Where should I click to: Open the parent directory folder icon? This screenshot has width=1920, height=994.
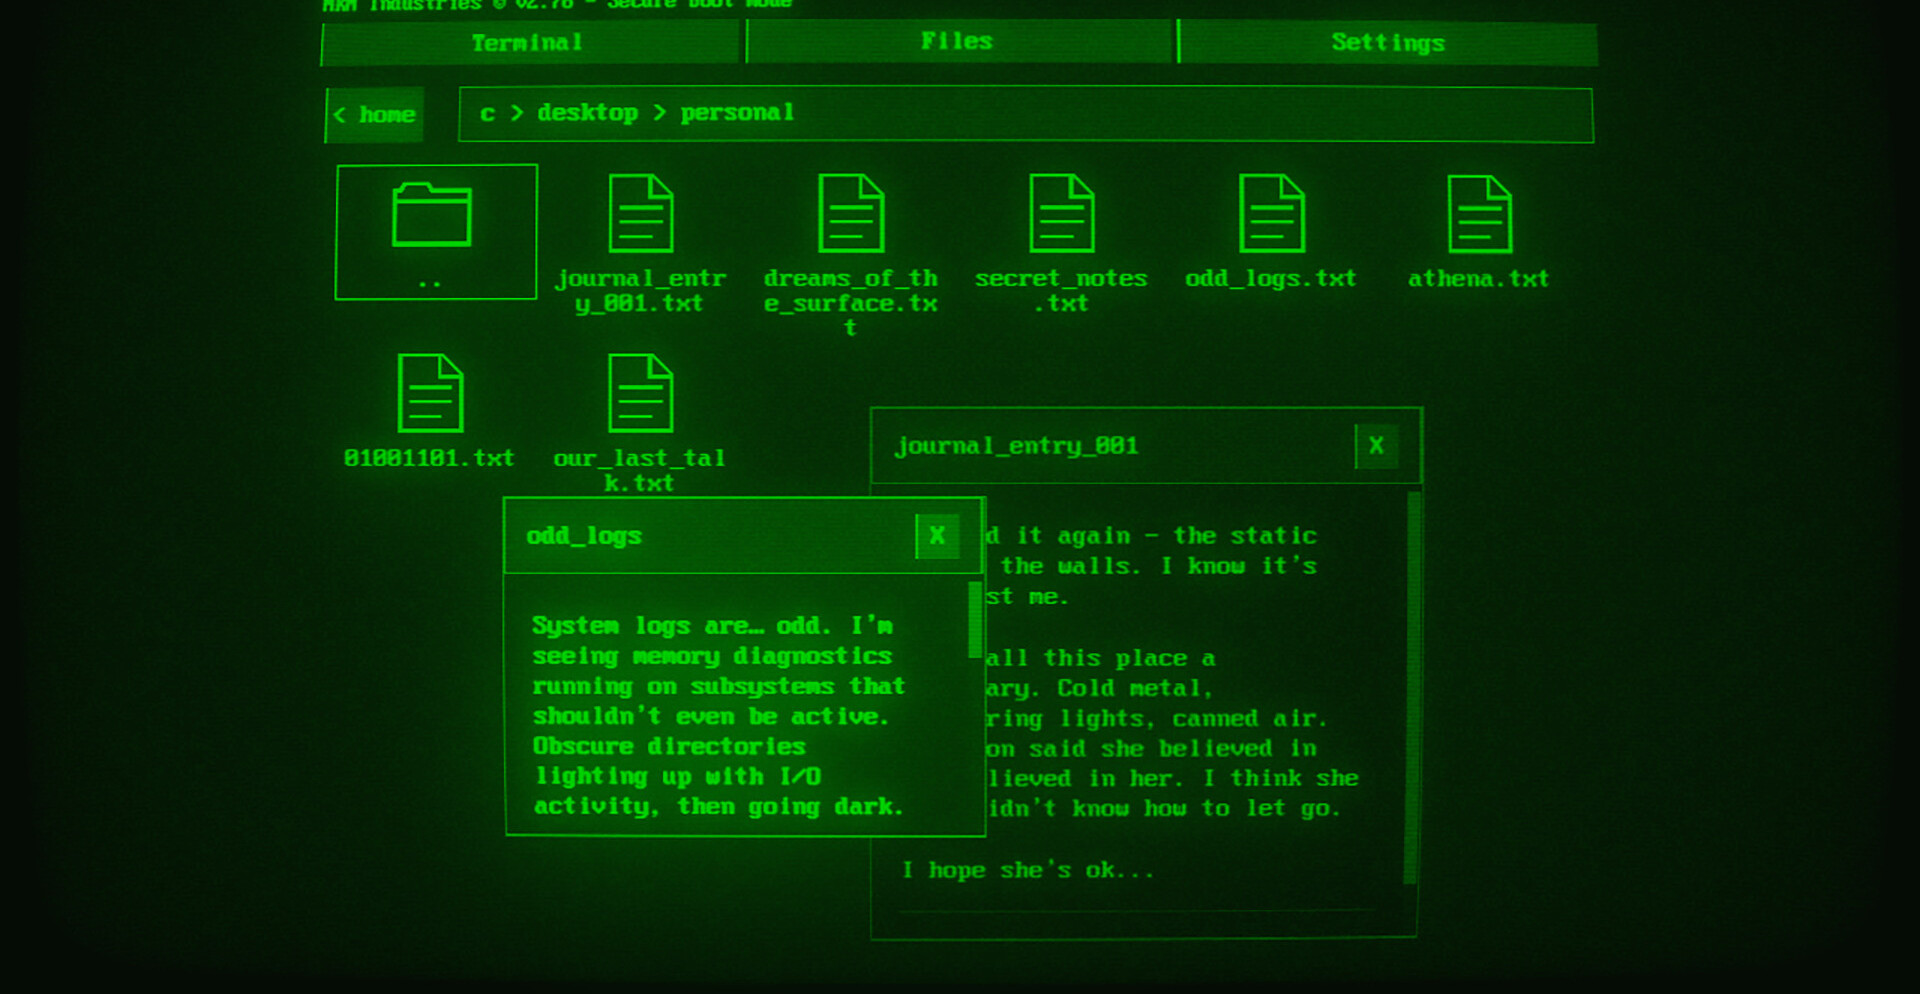point(433,216)
